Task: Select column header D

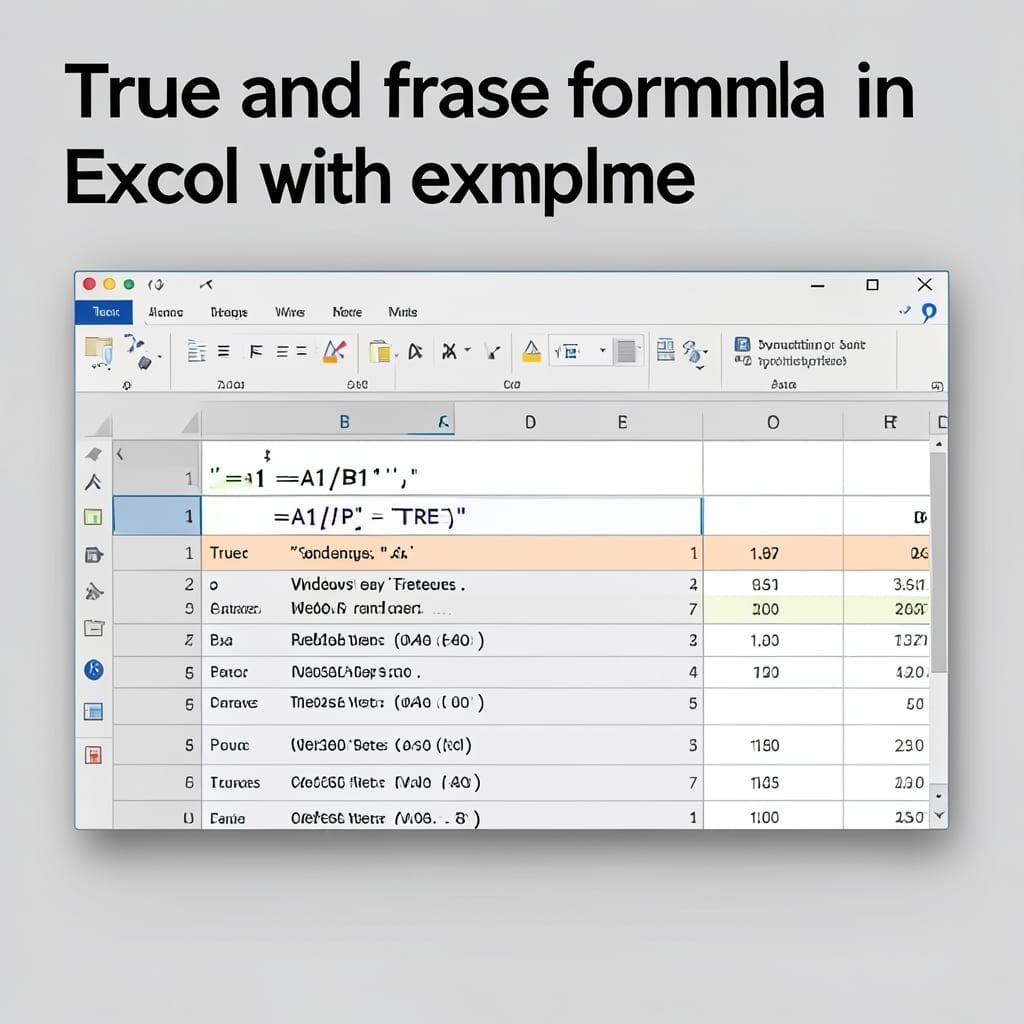Action: [530, 422]
